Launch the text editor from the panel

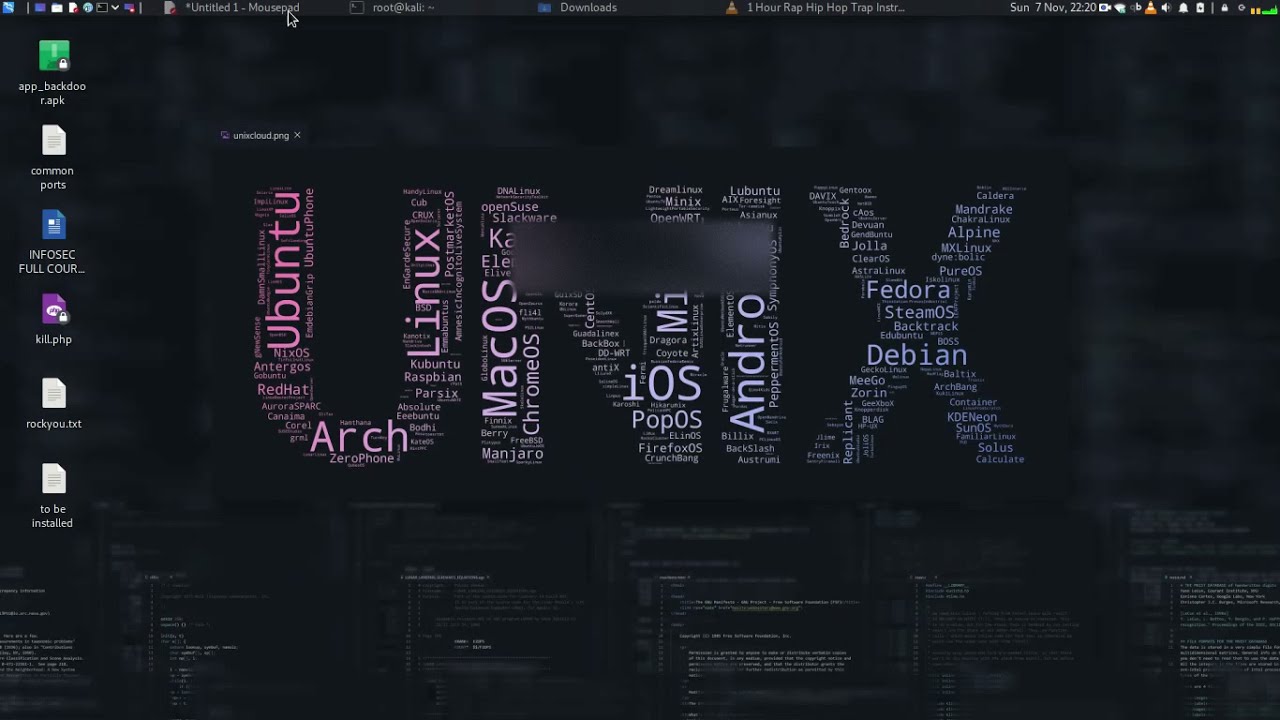(74, 7)
